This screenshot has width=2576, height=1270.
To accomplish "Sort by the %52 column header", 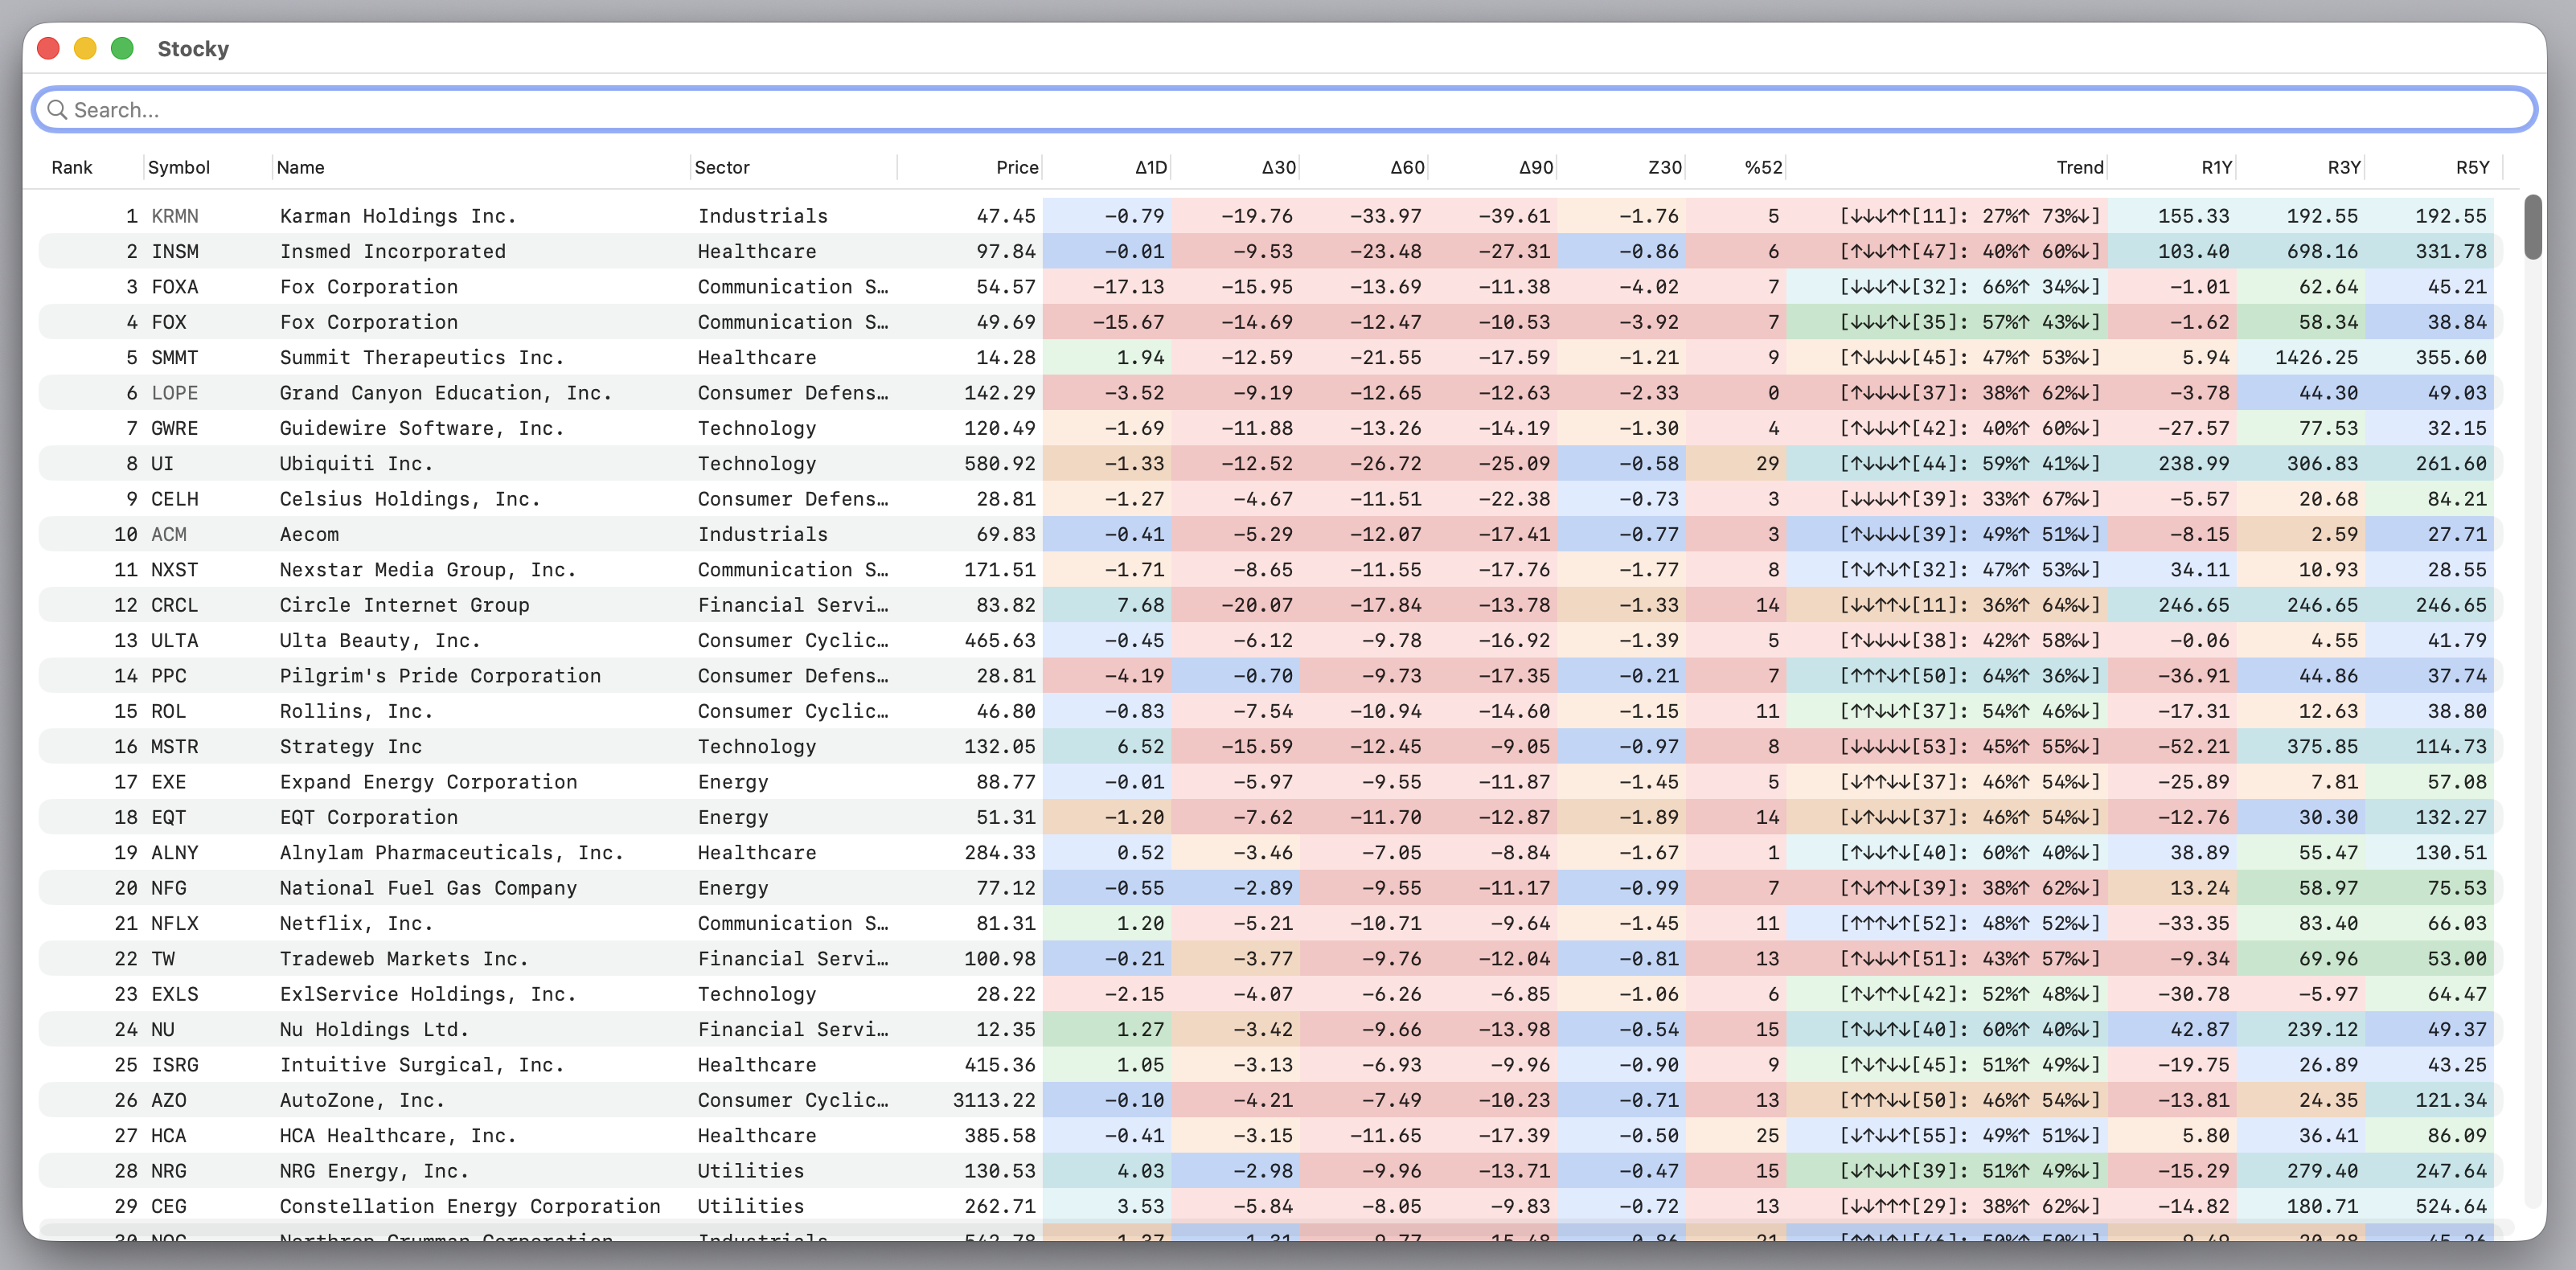I will pyautogui.click(x=1764, y=168).
